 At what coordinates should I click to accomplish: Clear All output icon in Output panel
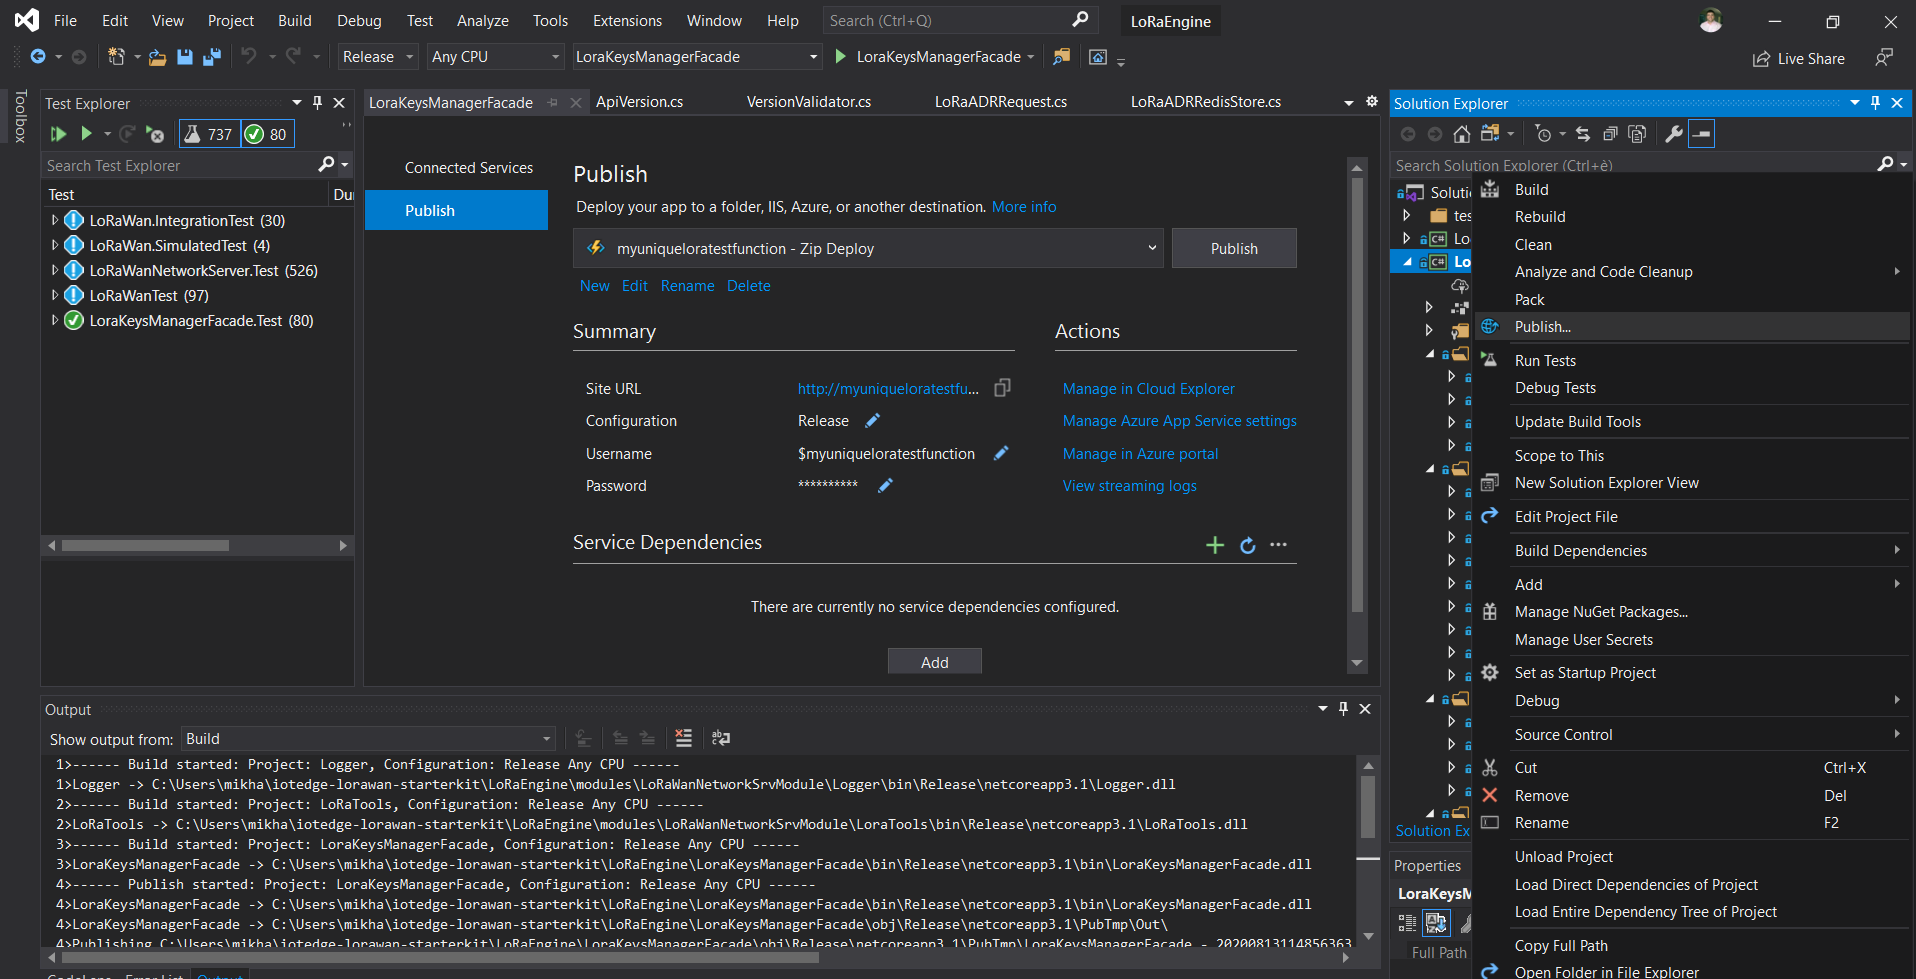[683, 738]
